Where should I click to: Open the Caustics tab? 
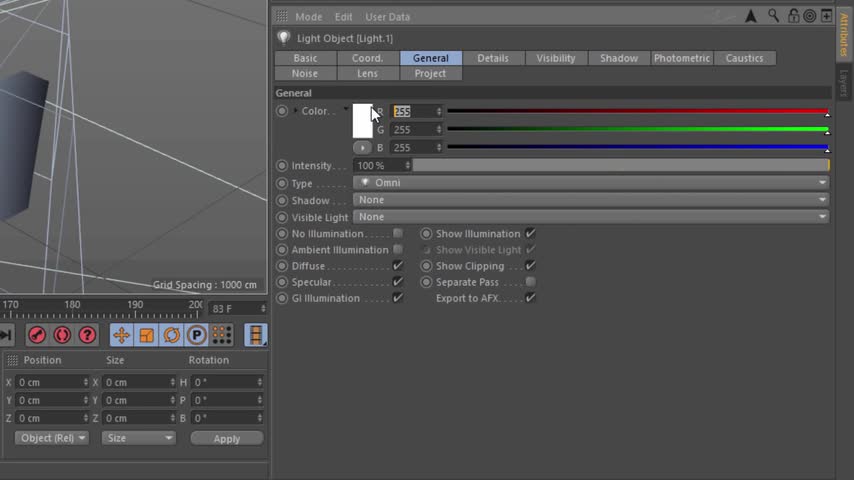[x=745, y=58]
